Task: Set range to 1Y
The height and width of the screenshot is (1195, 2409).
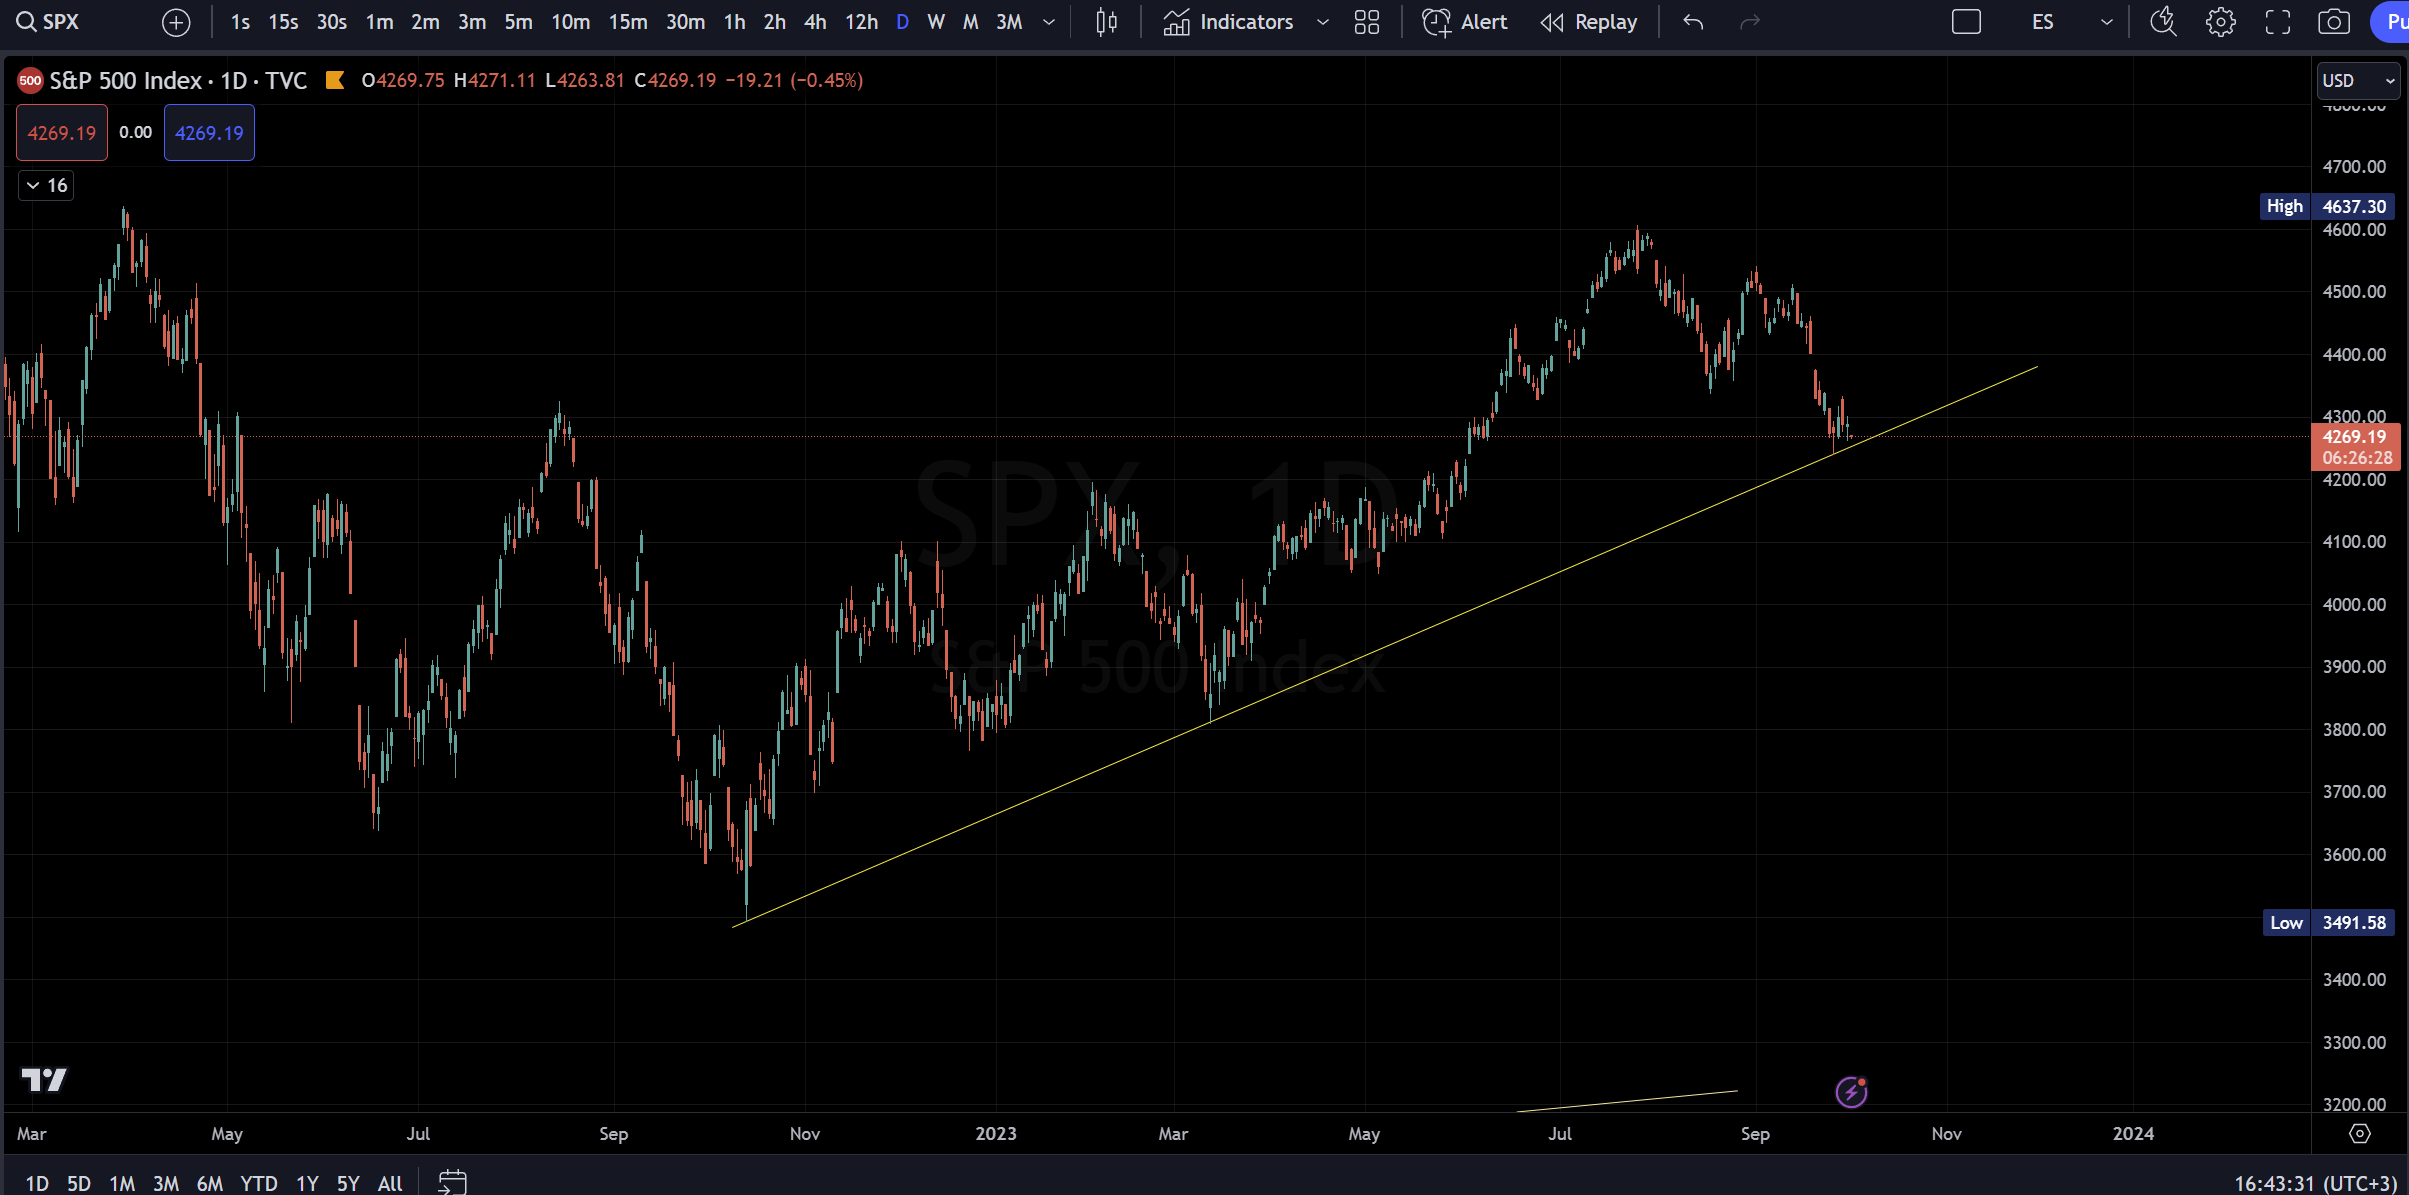Action: pyautogui.click(x=307, y=1183)
